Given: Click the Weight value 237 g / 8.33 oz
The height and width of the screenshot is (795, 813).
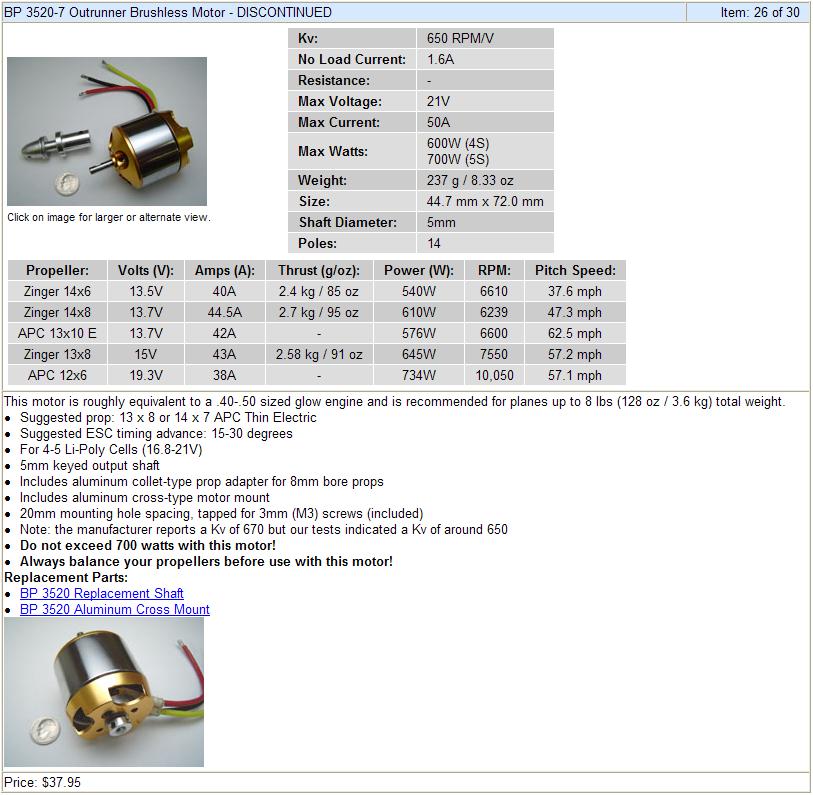Looking at the screenshot, I should [x=470, y=180].
